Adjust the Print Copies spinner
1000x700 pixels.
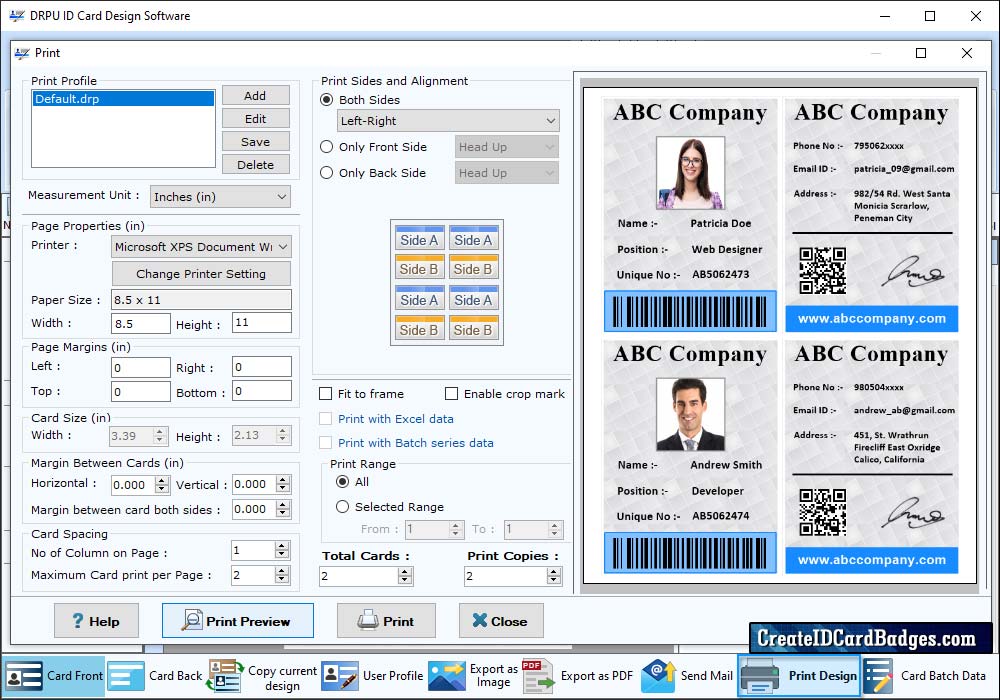click(554, 576)
